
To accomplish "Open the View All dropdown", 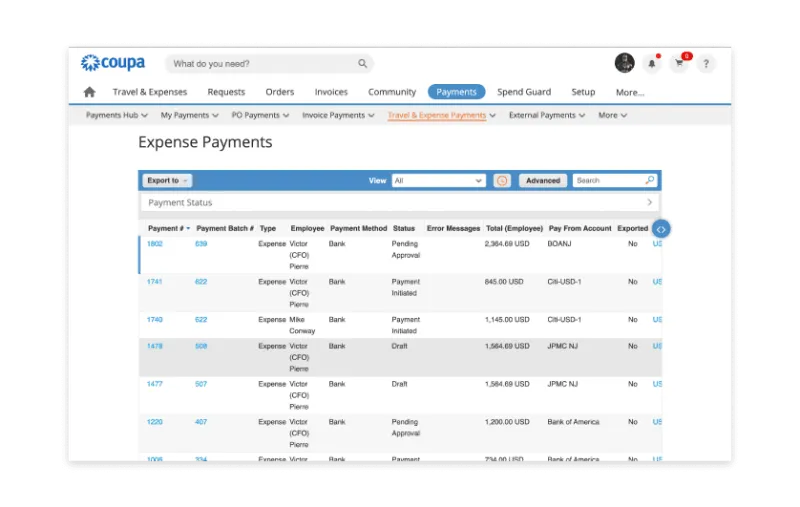I will (438, 181).
